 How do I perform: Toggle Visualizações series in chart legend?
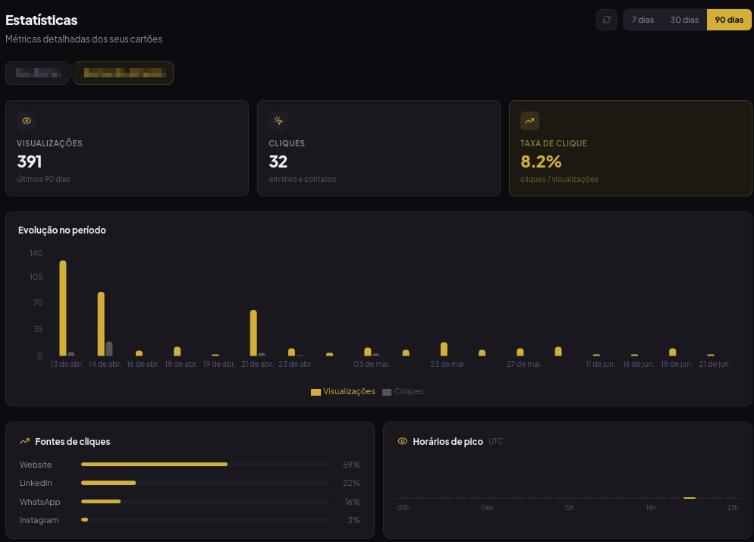tap(343, 391)
